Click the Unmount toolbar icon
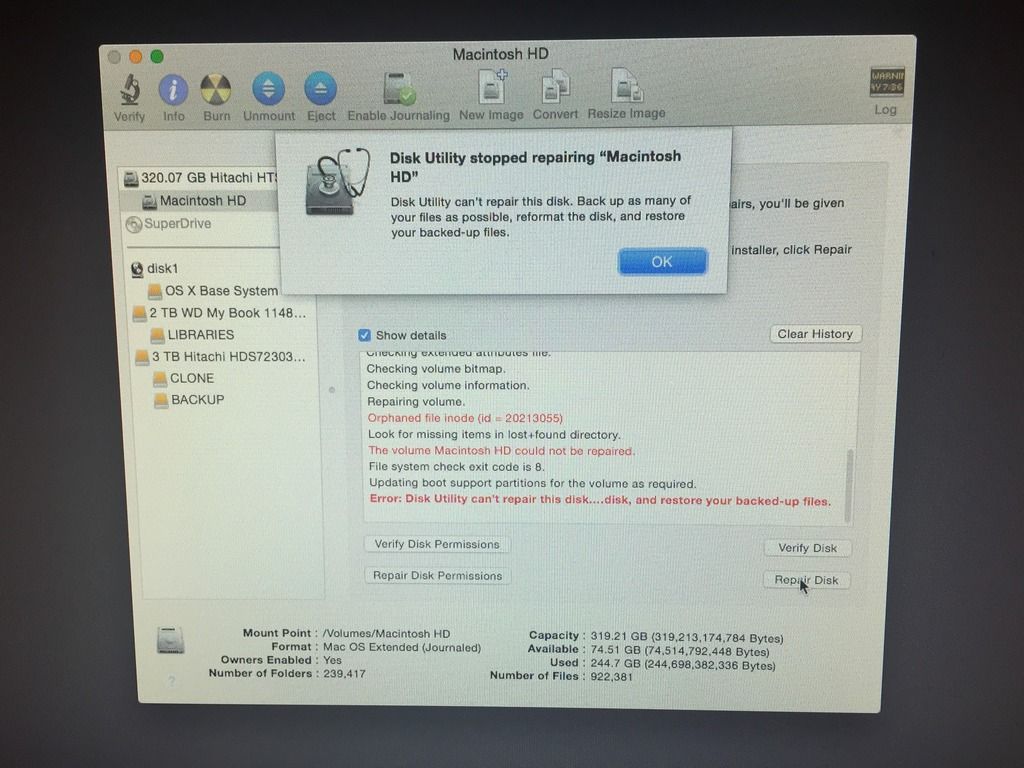The height and width of the screenshot is (768, 1024). tap(268, 89)
